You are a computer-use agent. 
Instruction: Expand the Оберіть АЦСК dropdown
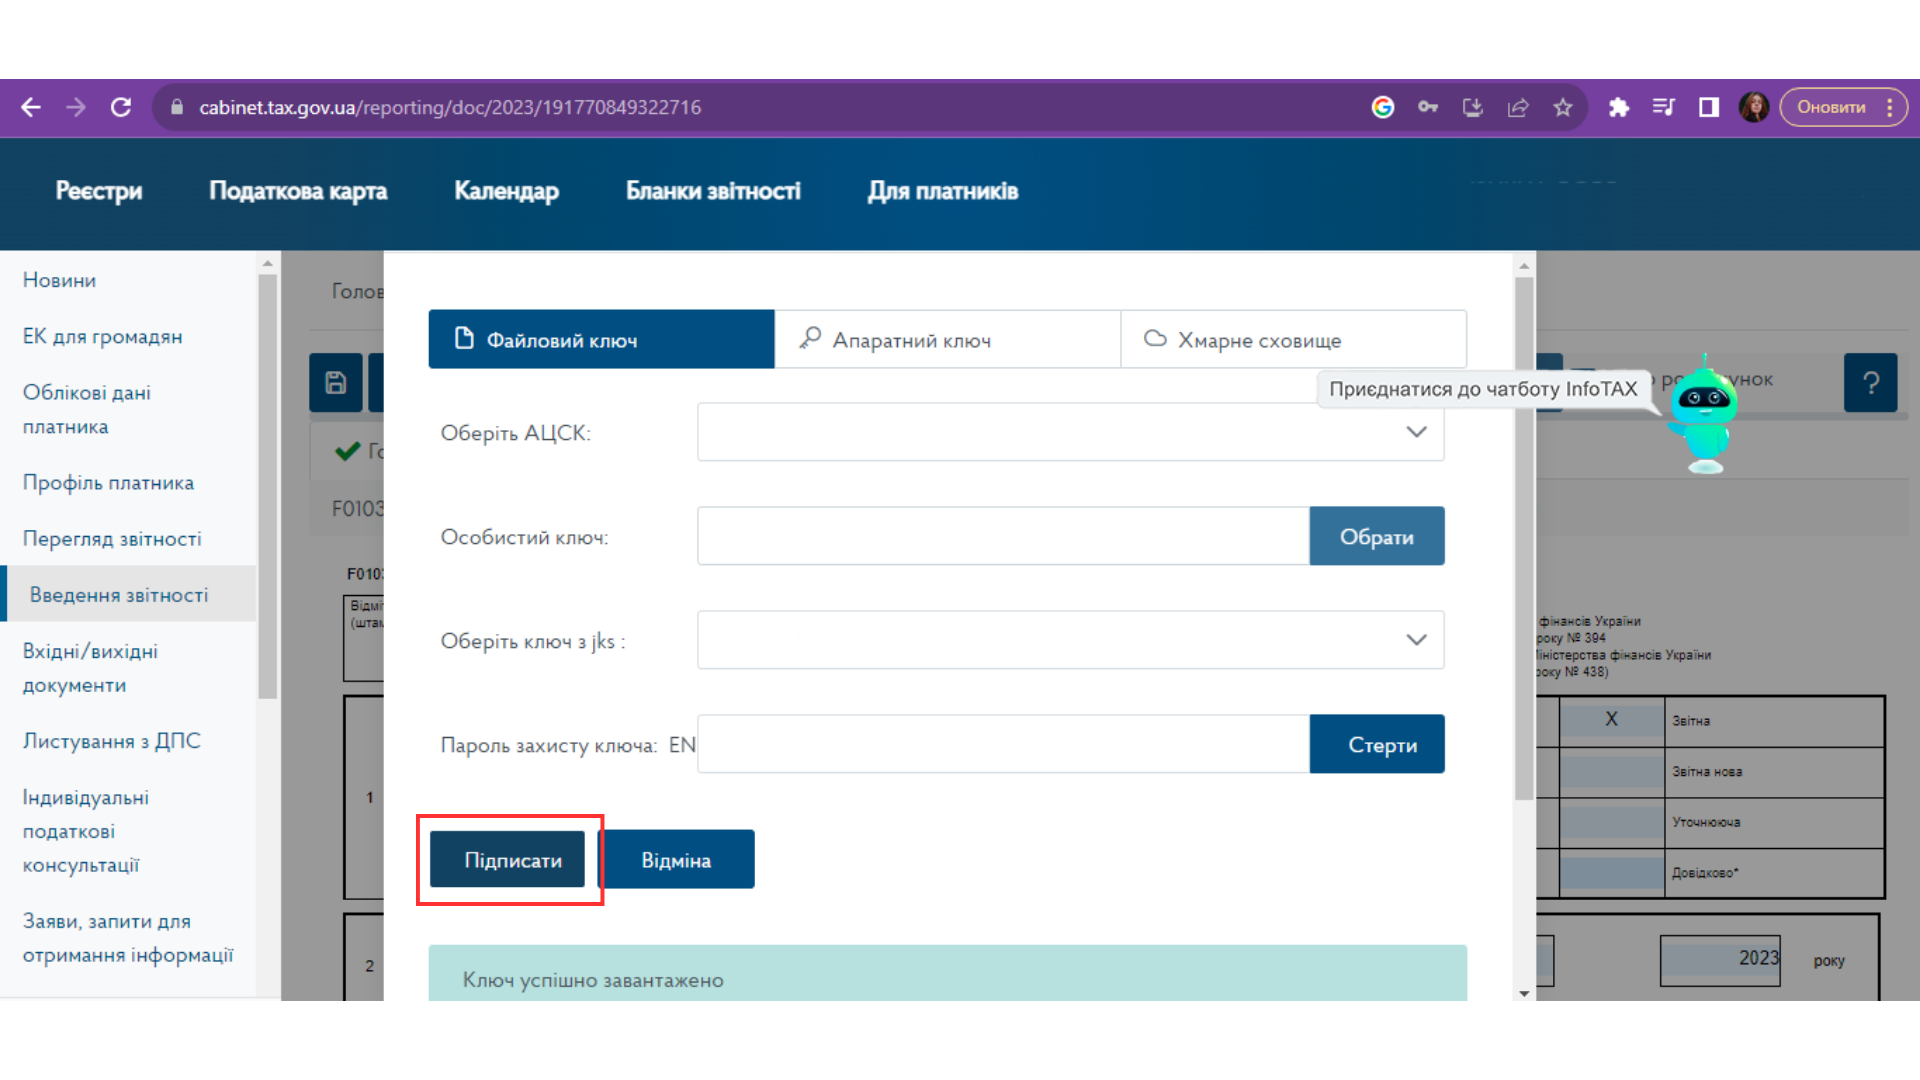[x=1070, y=432]
